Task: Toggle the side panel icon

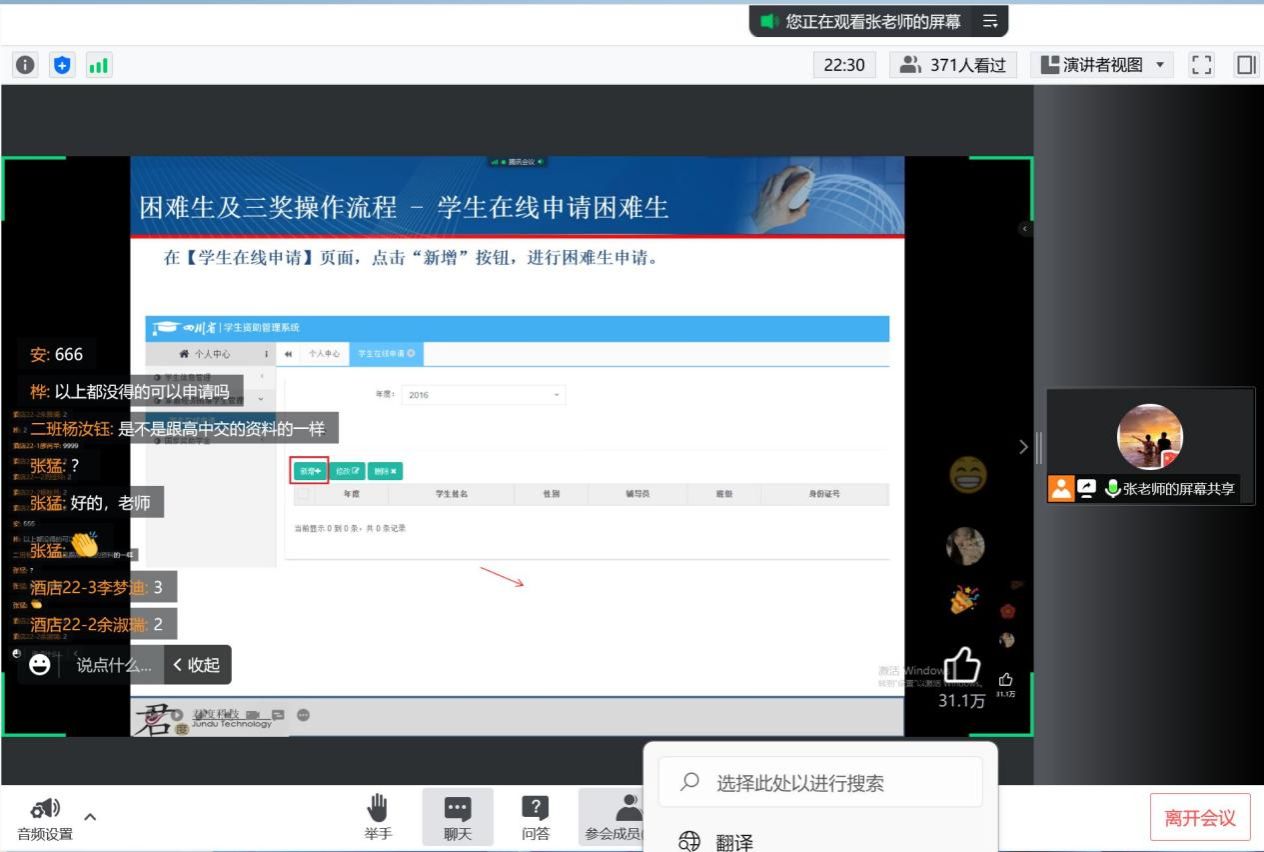Action: (x=1246, y=65)
